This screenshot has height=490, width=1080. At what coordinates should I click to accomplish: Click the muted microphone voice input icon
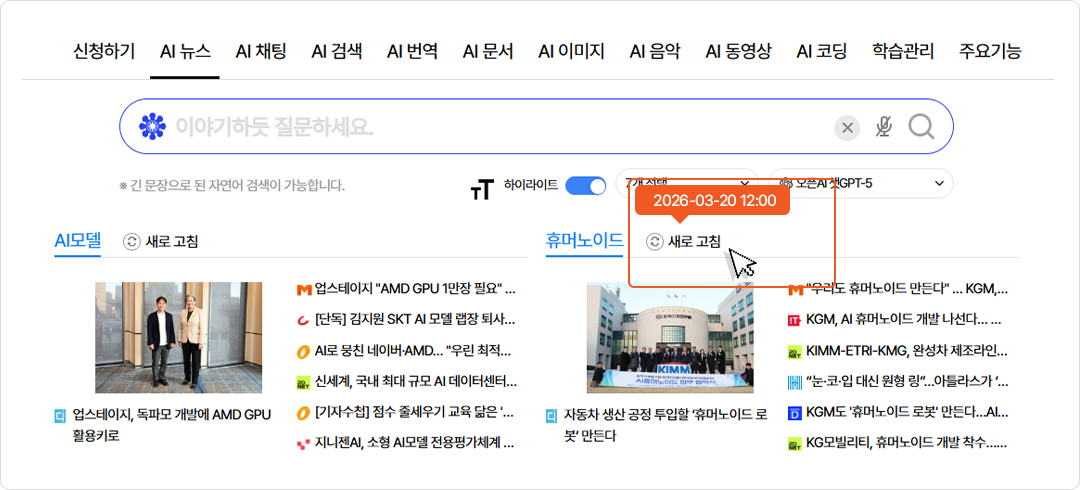click(x=883, y=127)
